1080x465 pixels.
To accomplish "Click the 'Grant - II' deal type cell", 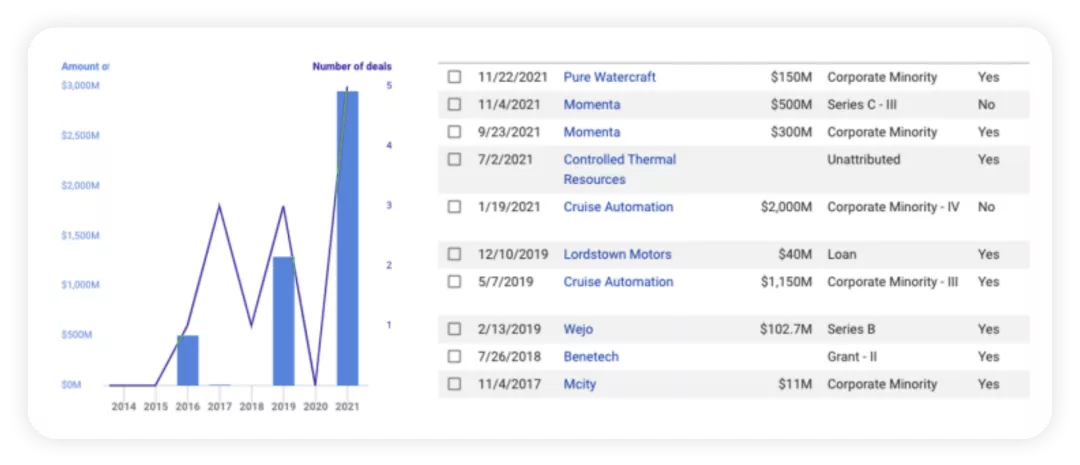I will [852, 357].
